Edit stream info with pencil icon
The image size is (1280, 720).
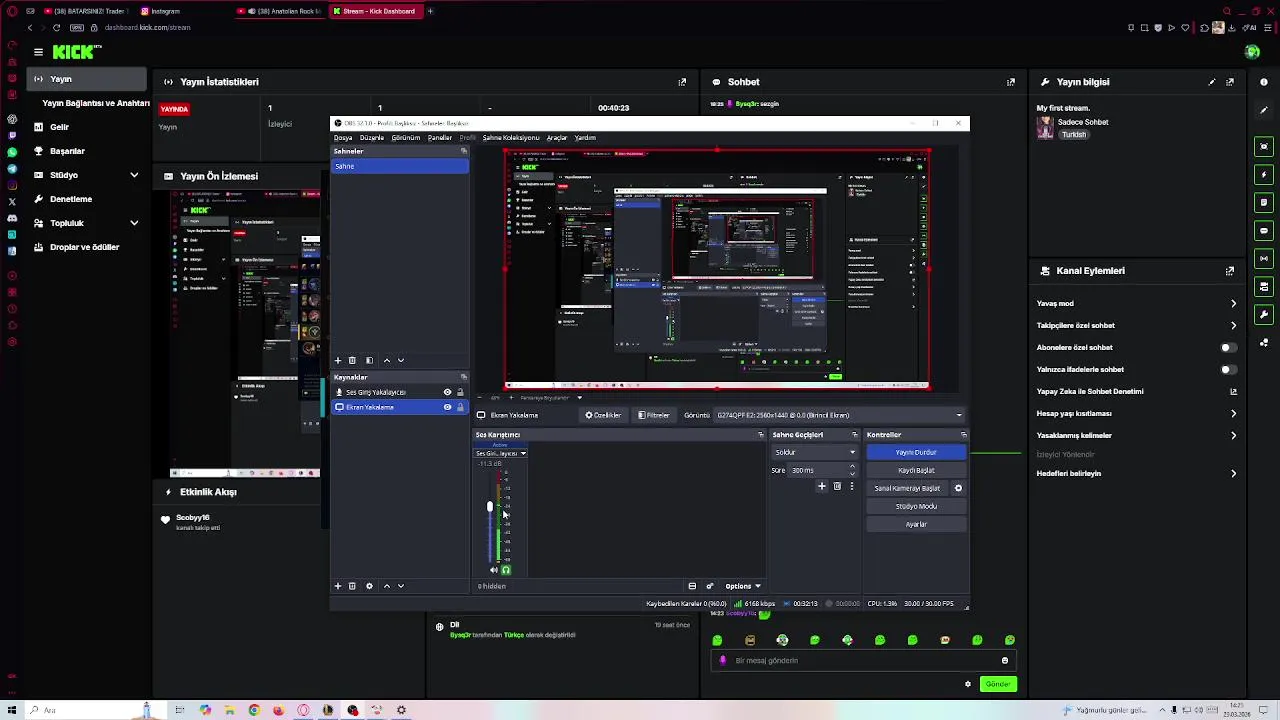(x=1212, y=82)
